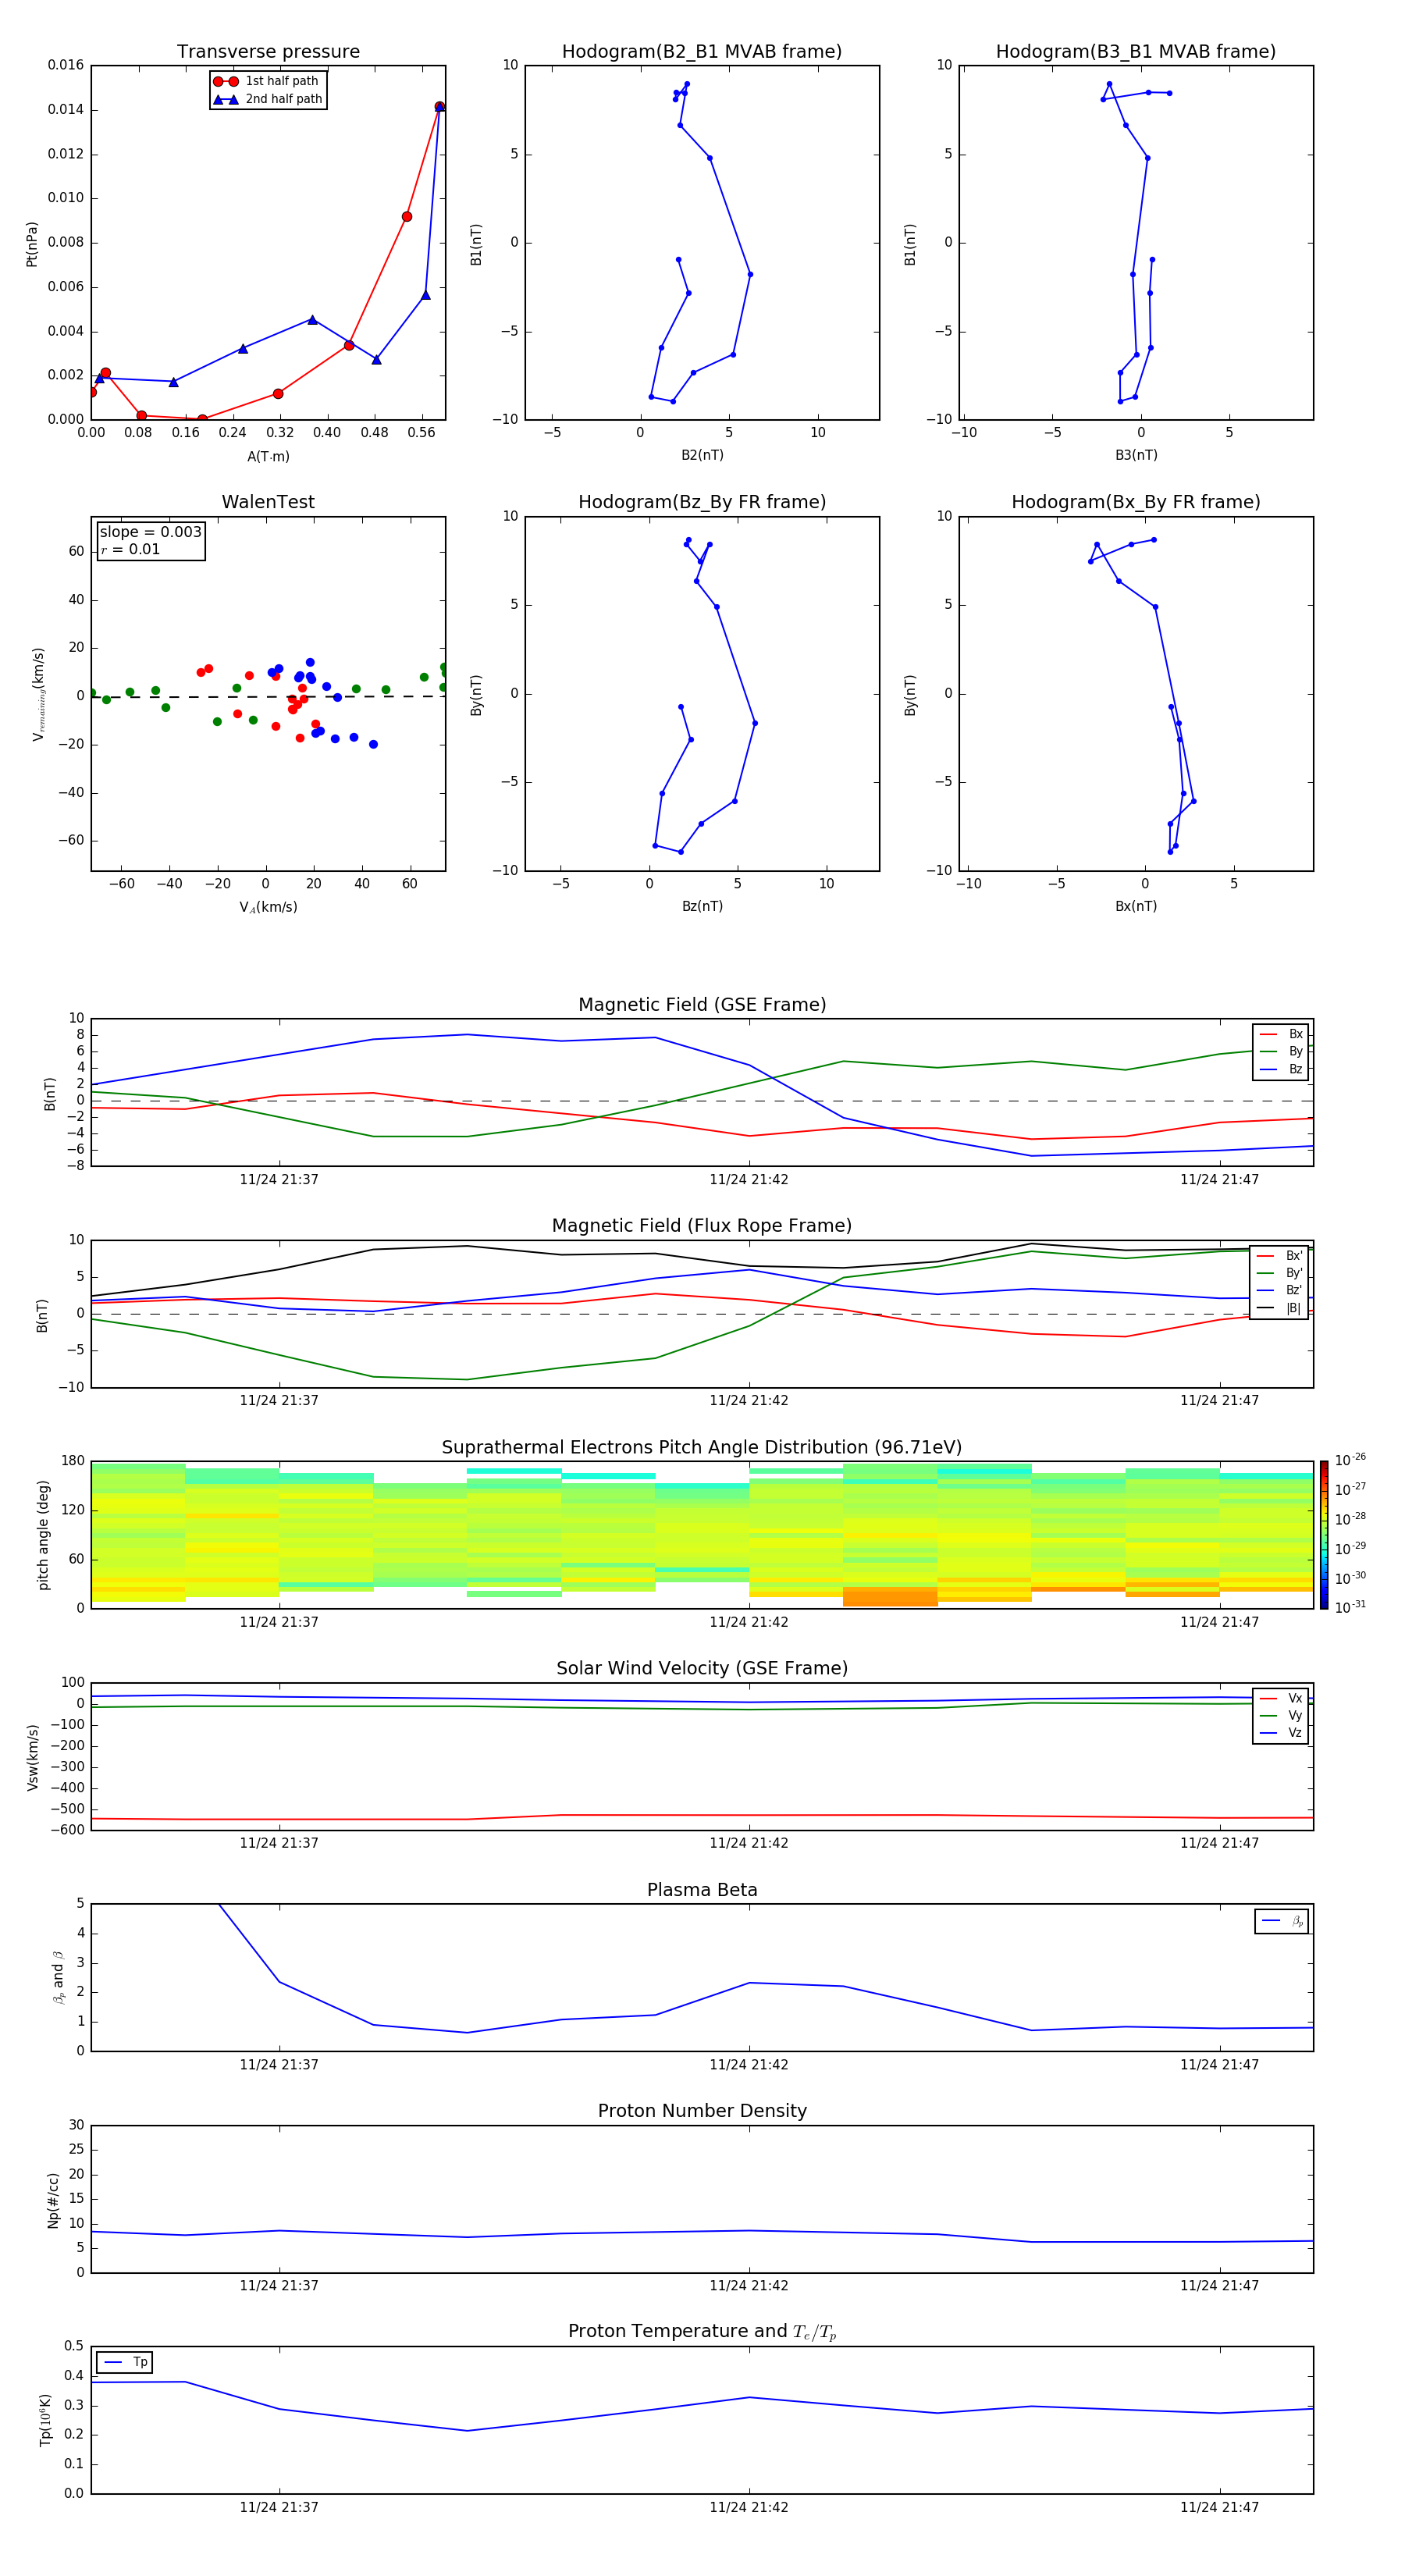Click 'Hodogram(B2_B1 MVAB frame)' title
Image resolution: width=1405 pixels, height=2576 pixels.
tap(702, 52)
